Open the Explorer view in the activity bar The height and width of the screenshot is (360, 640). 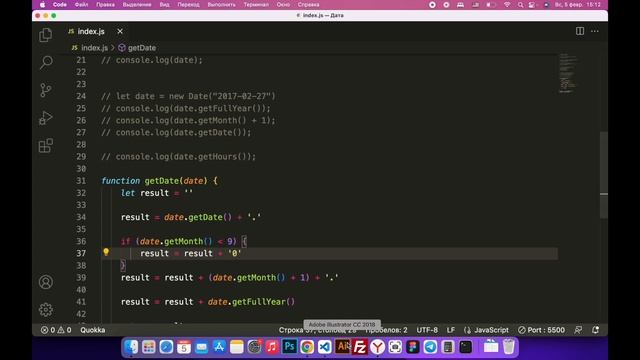point(46,35)
